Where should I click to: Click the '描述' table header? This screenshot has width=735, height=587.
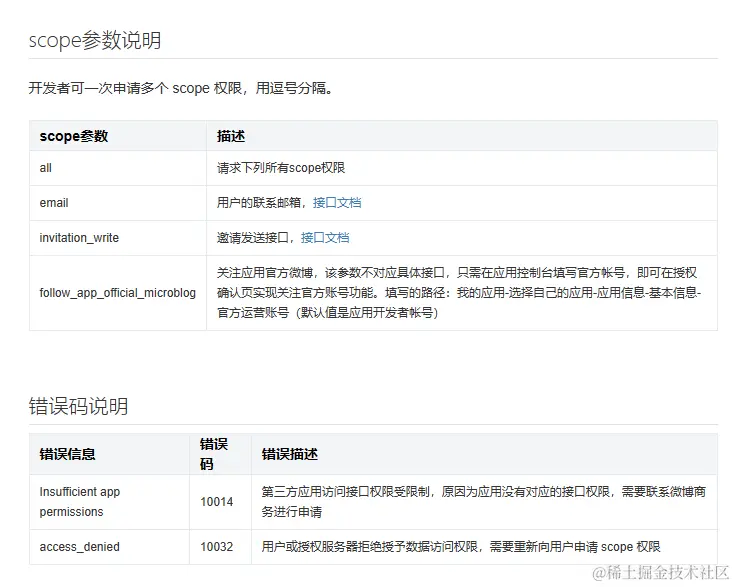(x=462, y=136)
